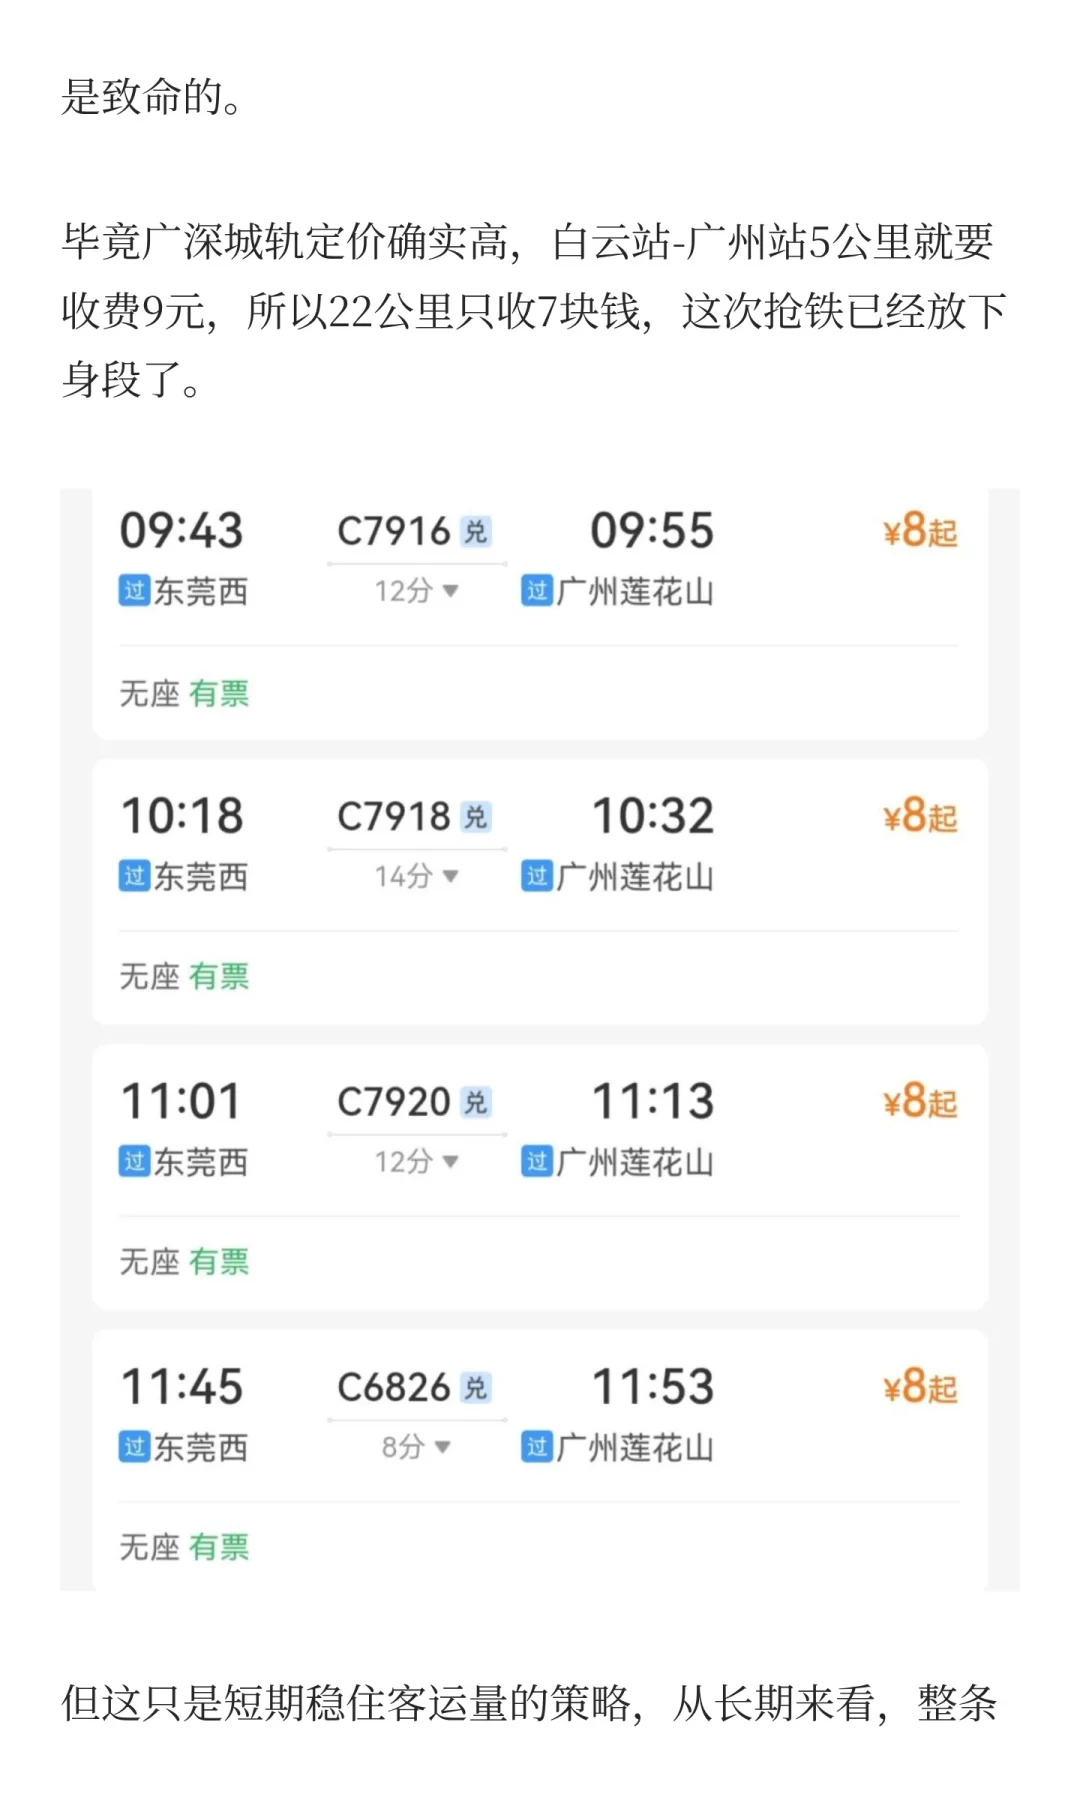1080x1800 pixels.
Task: Tap arrival time 11:13 on C7920
Action: coord(653,1102)
